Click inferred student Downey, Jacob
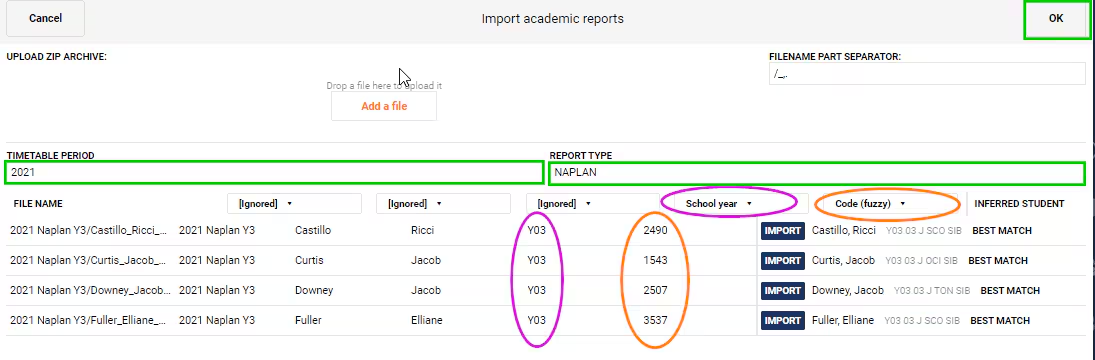Viewport: 1095px width, 360px height. [847, 291]
